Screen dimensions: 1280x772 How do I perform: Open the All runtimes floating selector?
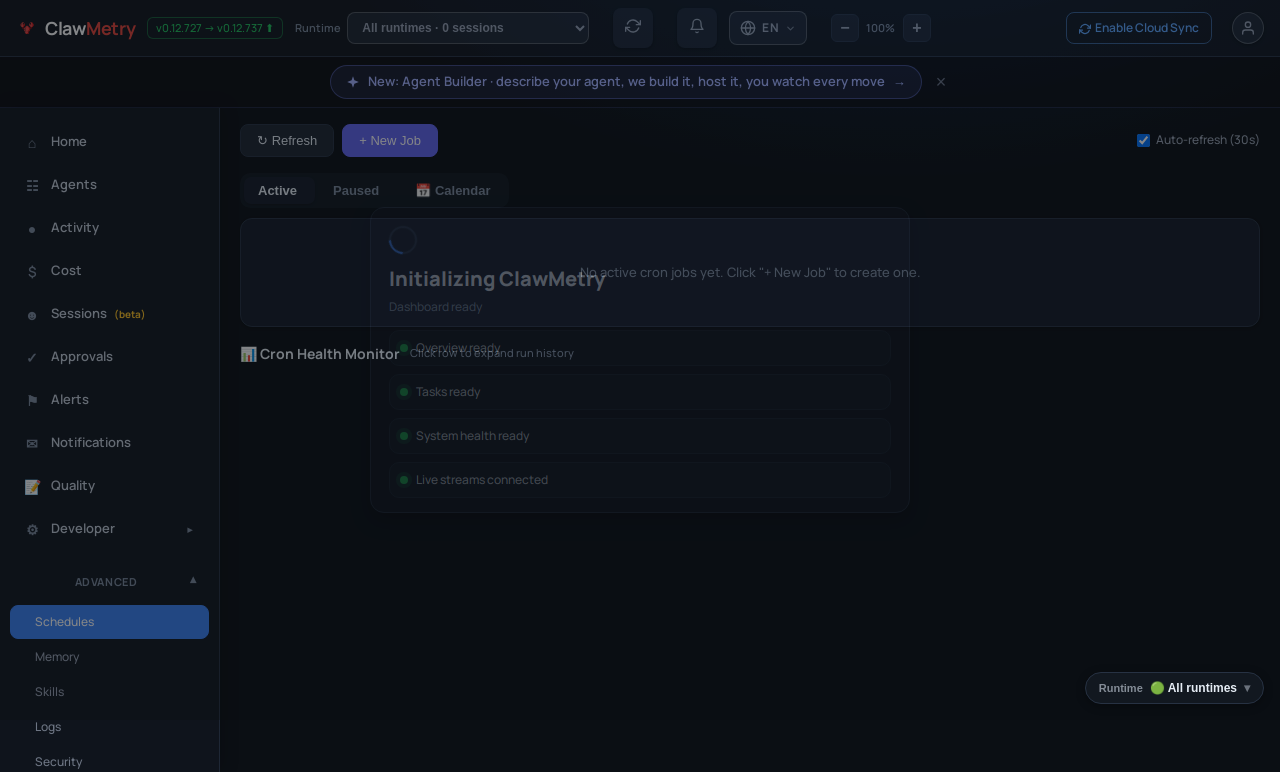1174,688
